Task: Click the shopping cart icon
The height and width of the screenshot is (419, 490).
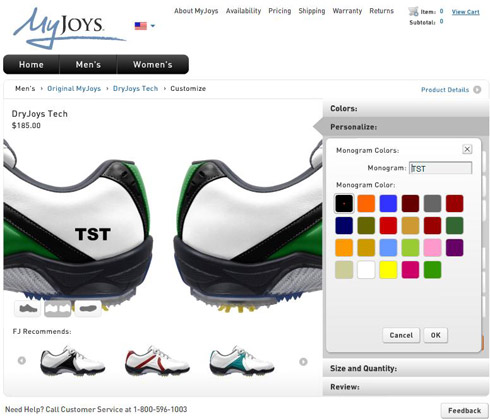Action: coord(413,11)
